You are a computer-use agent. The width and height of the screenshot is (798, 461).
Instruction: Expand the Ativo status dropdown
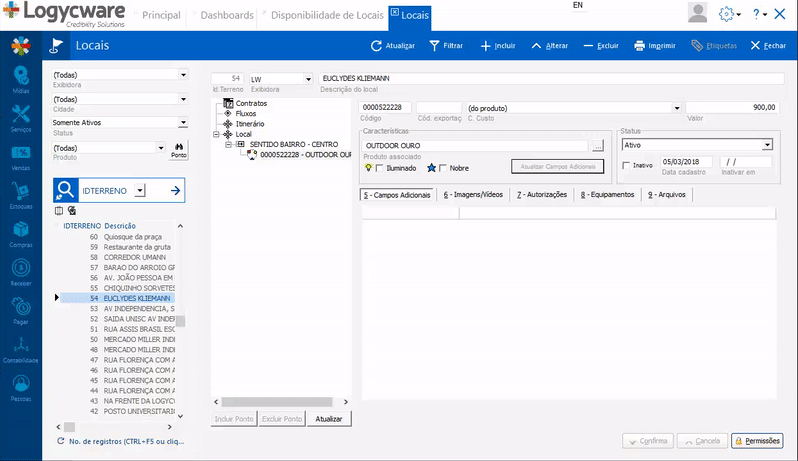point(767,145)
